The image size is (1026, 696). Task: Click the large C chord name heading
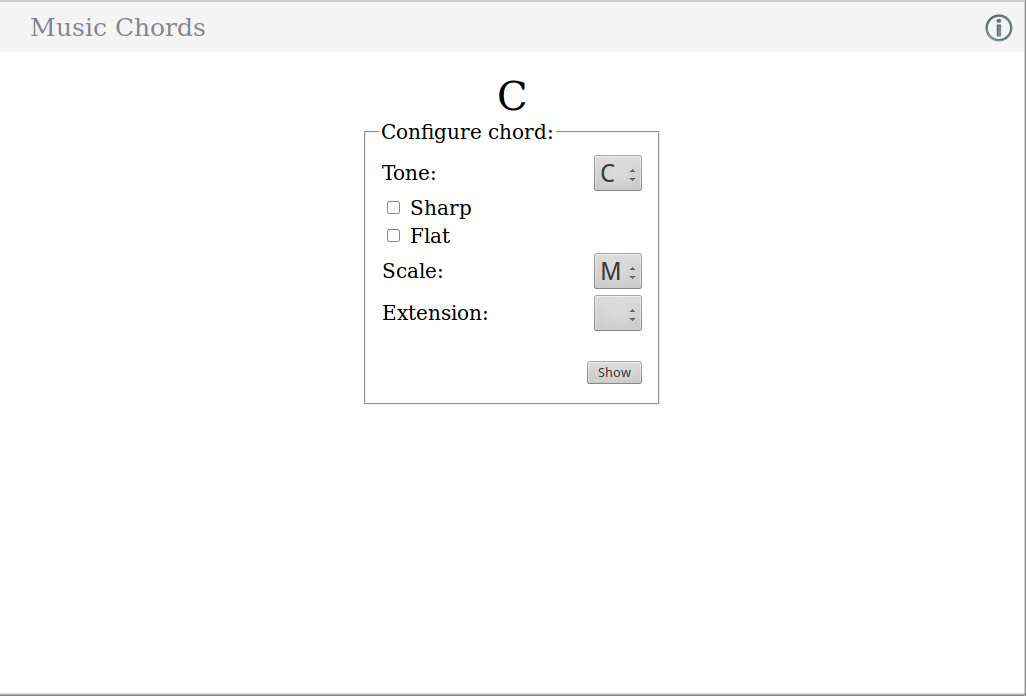(512, 96)
